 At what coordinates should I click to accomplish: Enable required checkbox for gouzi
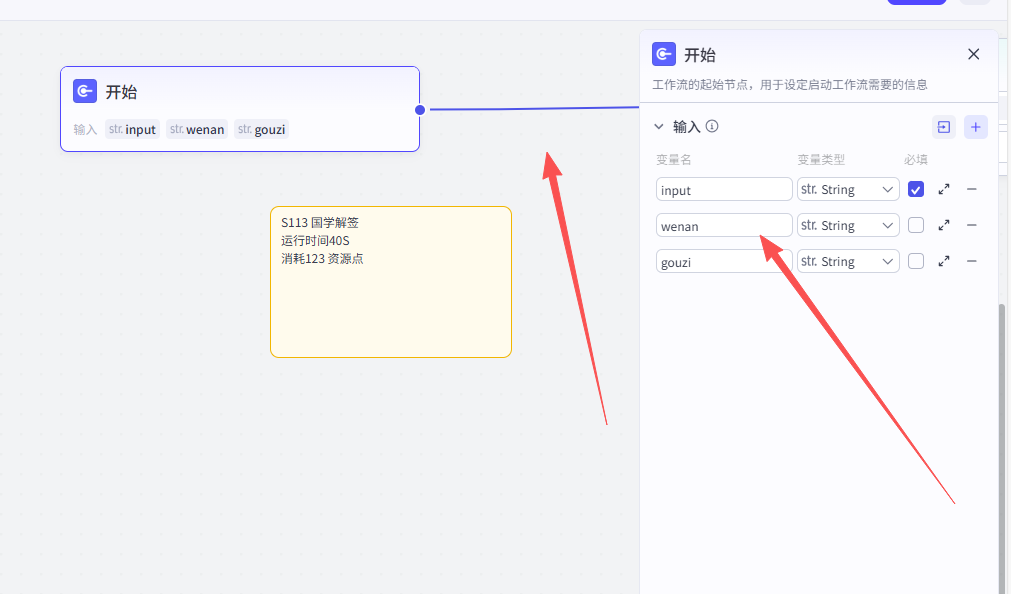click(916, 261)
